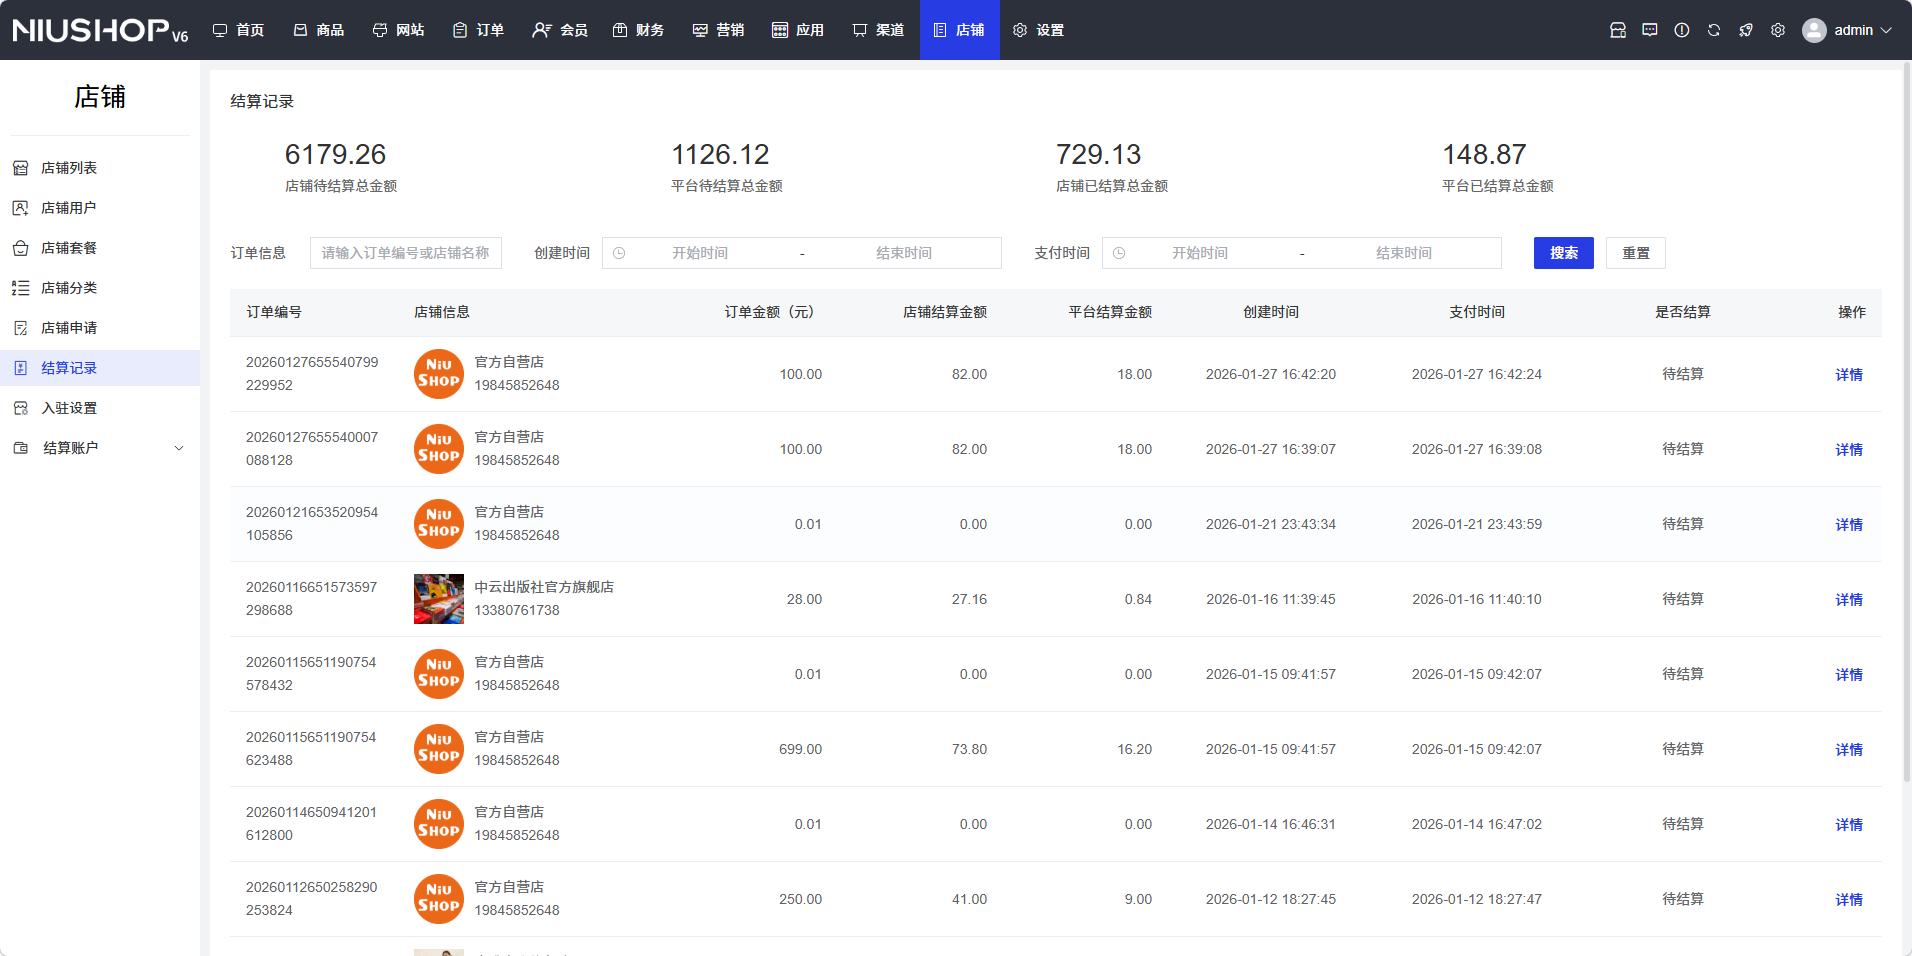Open the 支付时间 start date picker

click(1200, 253)
